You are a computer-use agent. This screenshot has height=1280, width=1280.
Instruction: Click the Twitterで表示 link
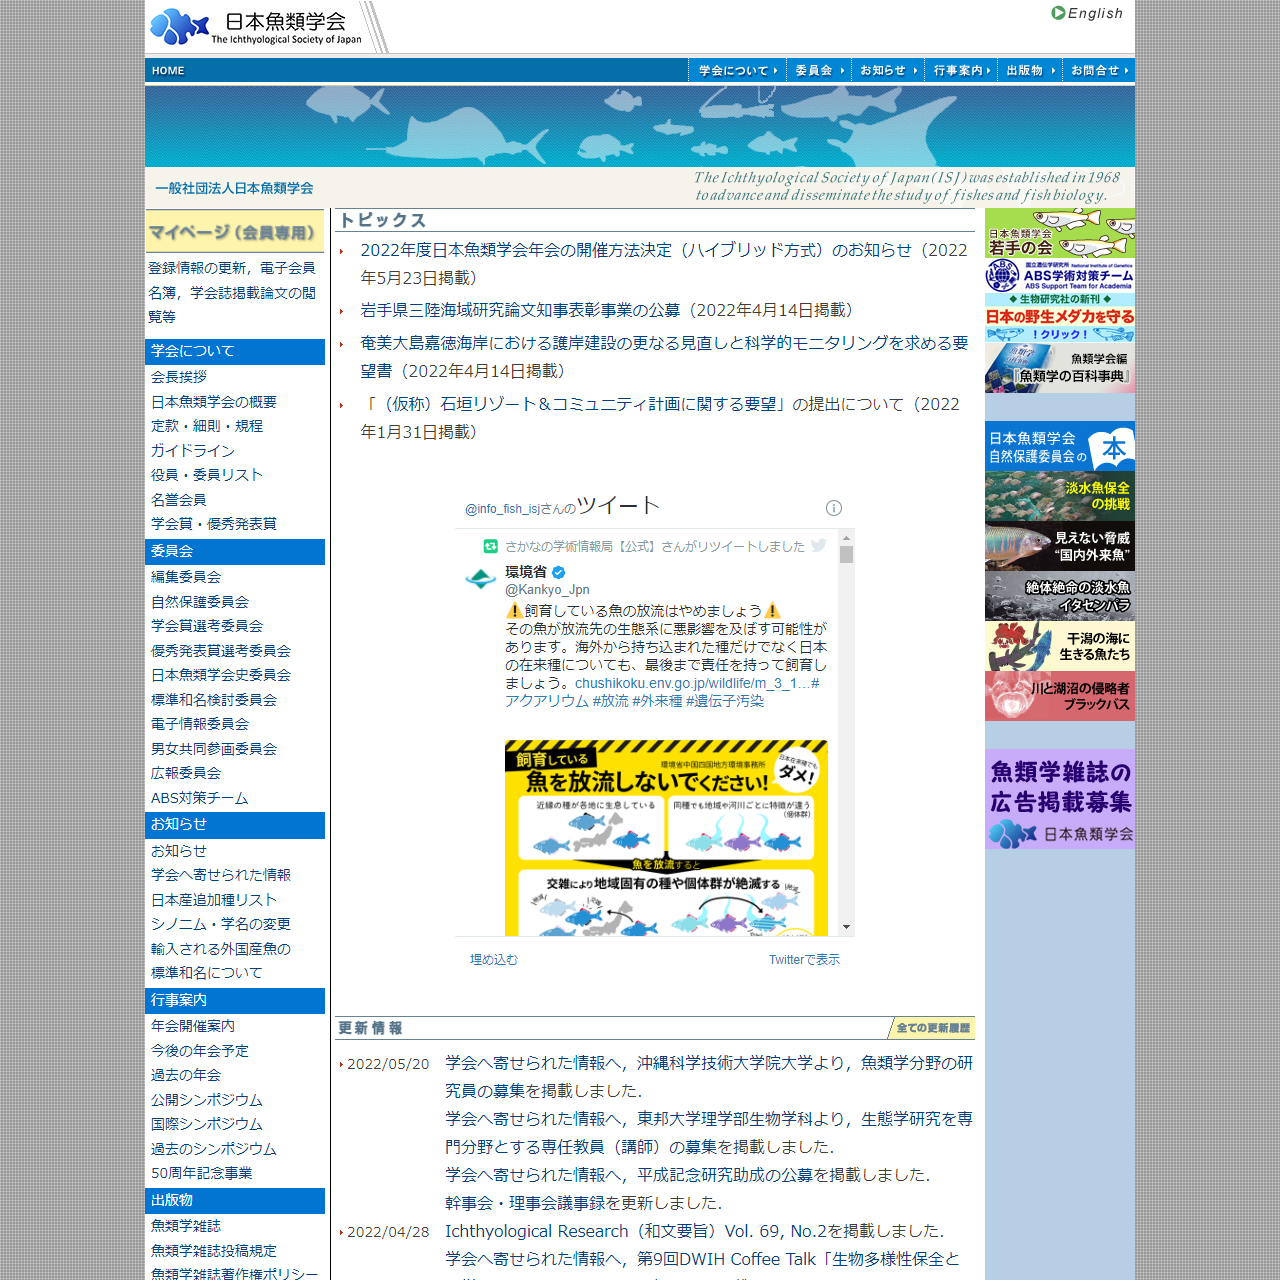(x=803, y=960)
